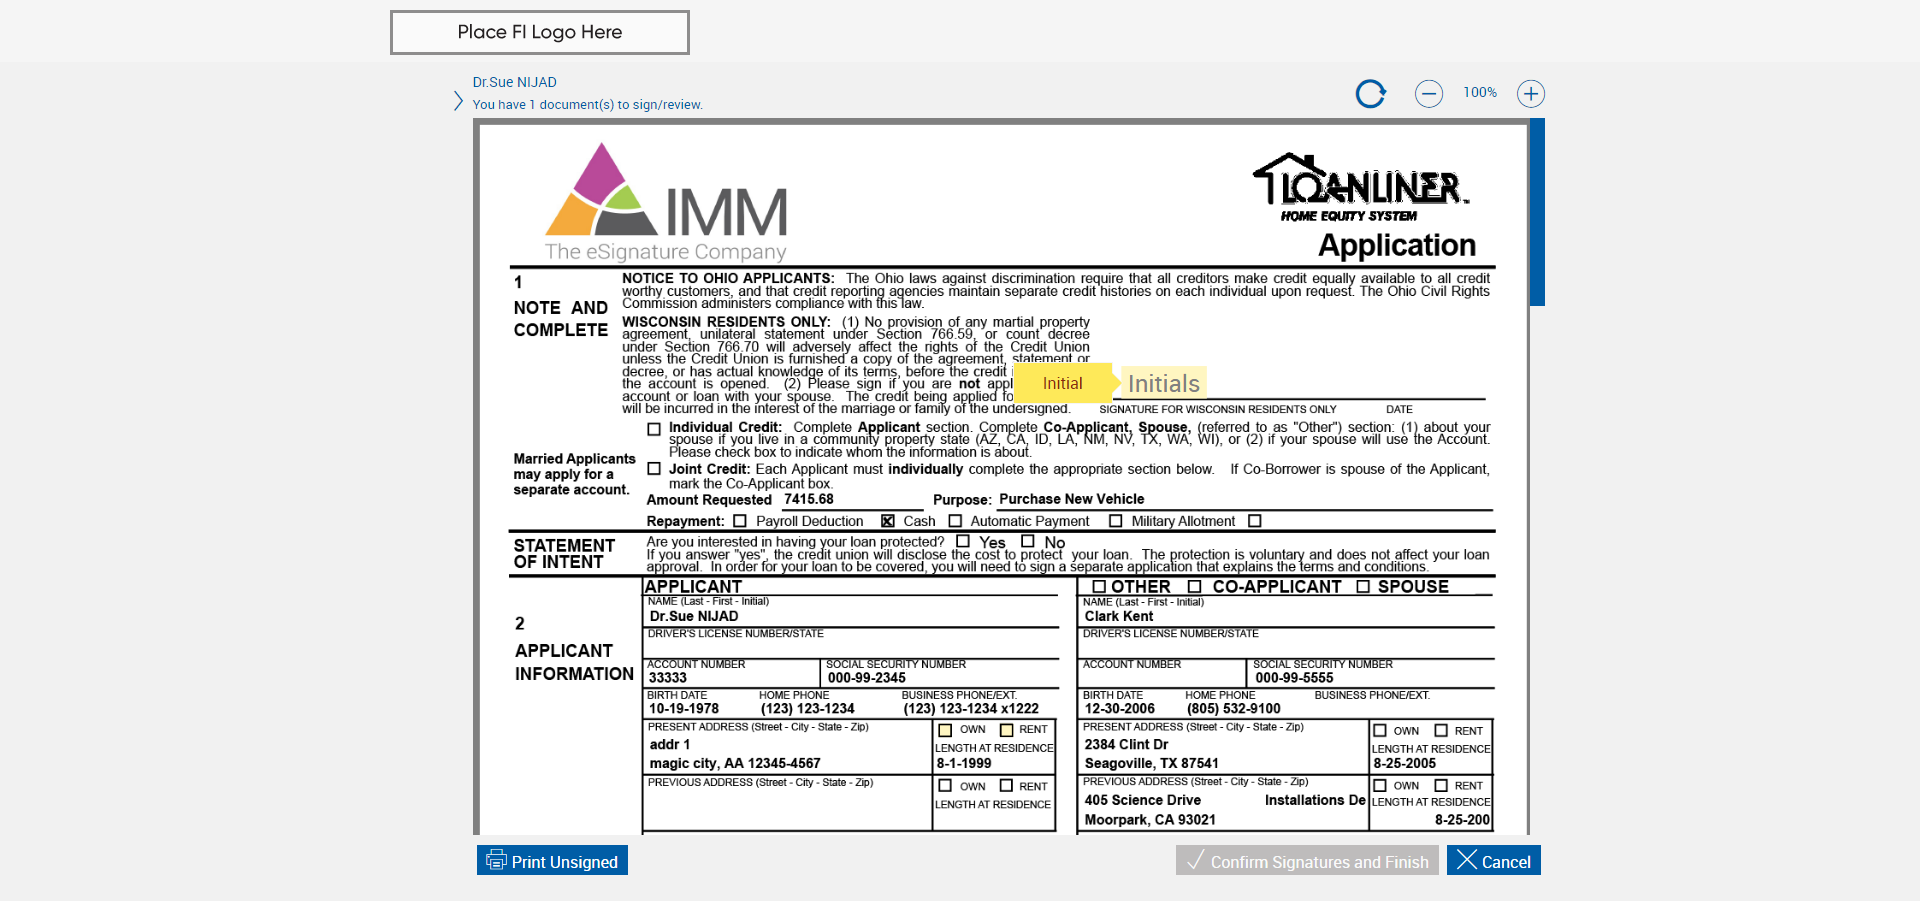The image size is (1920, 901).
Task: Tick the OTHER checkbox
Action: 1099,587
